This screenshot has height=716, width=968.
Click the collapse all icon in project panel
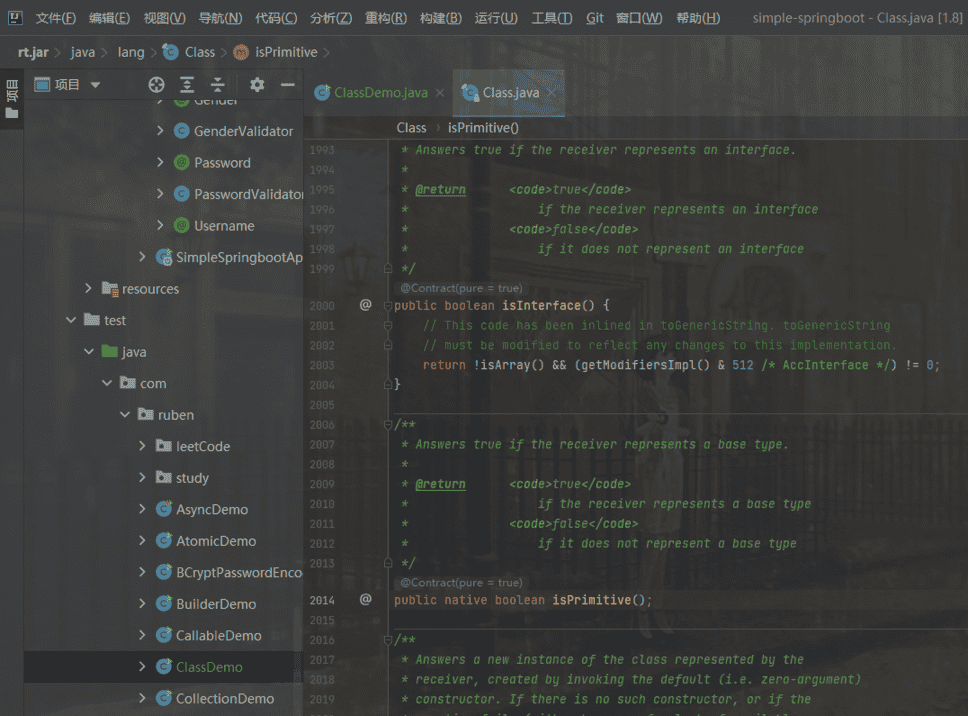click(217, 85)
